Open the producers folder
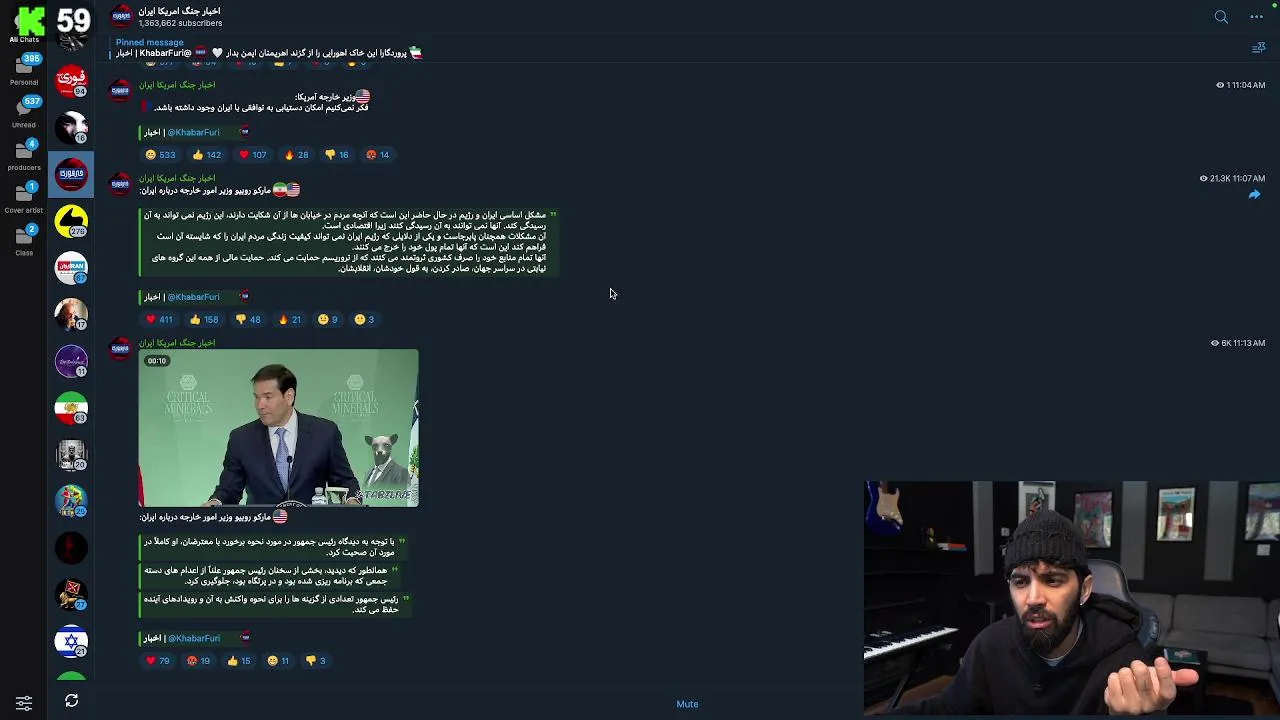Viewport: 1280px width, 720px height. click(24, 155)
